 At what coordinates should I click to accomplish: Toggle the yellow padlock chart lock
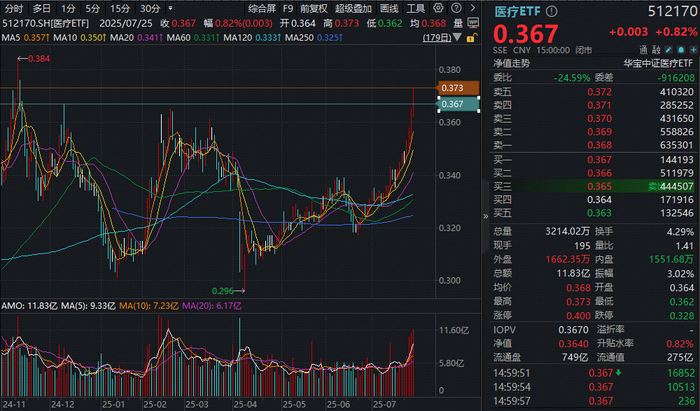471,38
